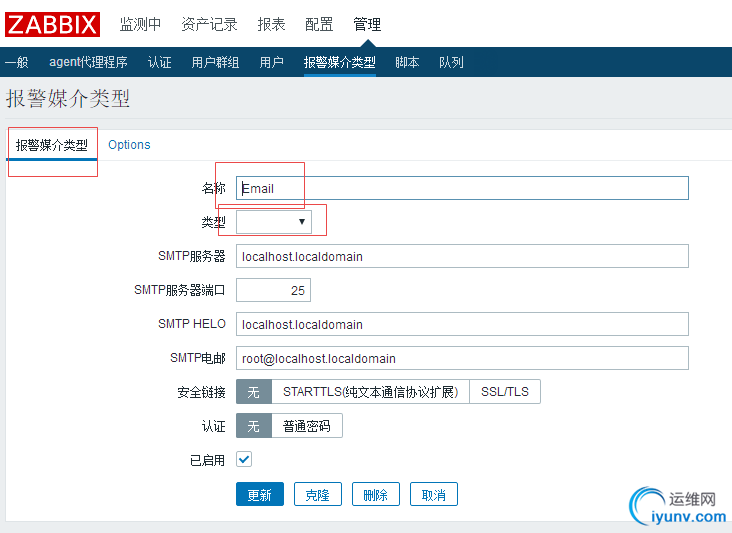732x533 pixels.
Task: Click the 克隆 button
Action: 317,495
